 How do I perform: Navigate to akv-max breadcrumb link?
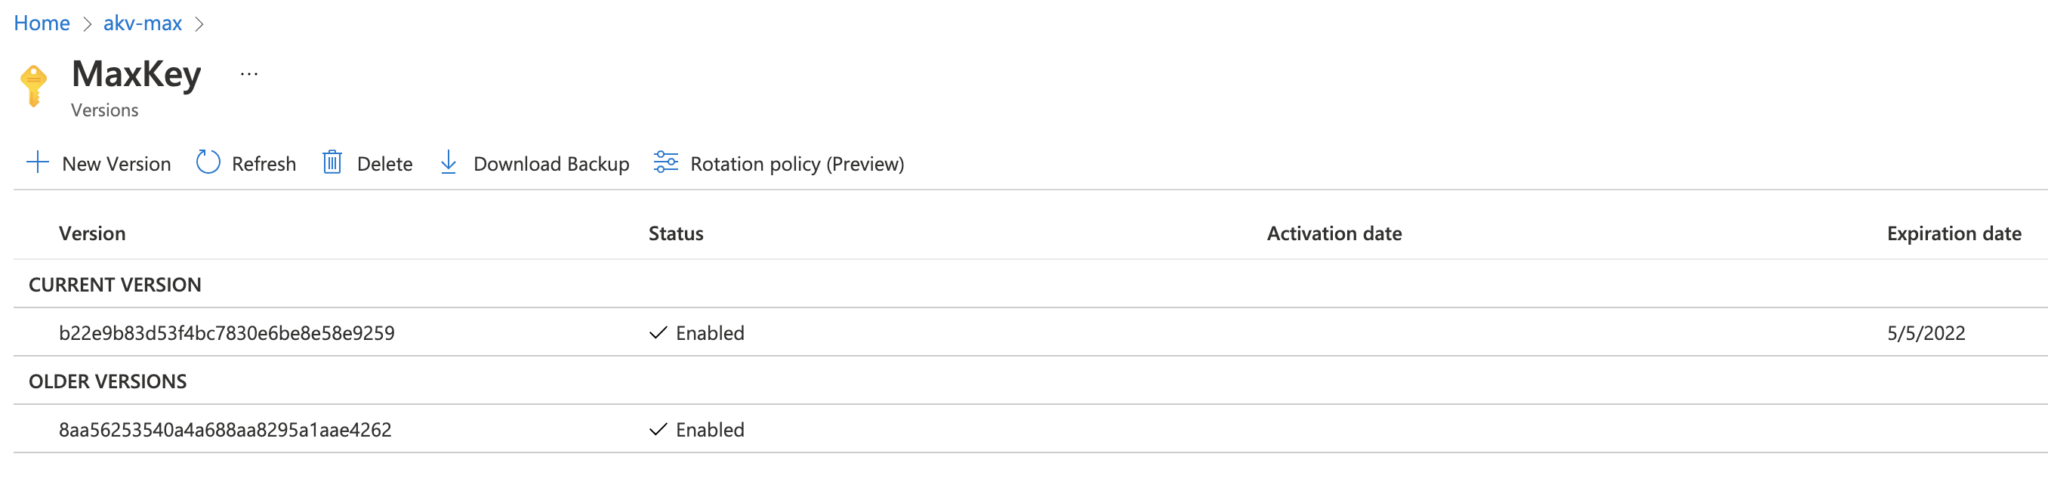pyautogui.click(x=143, y=23)
